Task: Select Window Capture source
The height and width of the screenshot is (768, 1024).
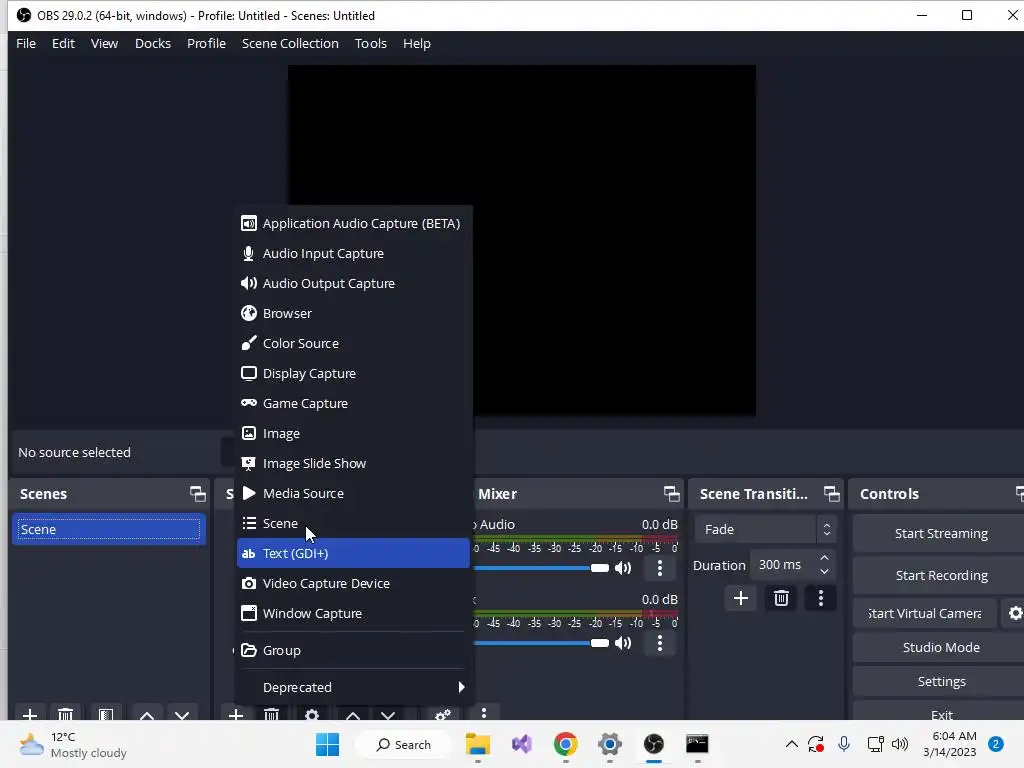Action: tap(353, 613)
